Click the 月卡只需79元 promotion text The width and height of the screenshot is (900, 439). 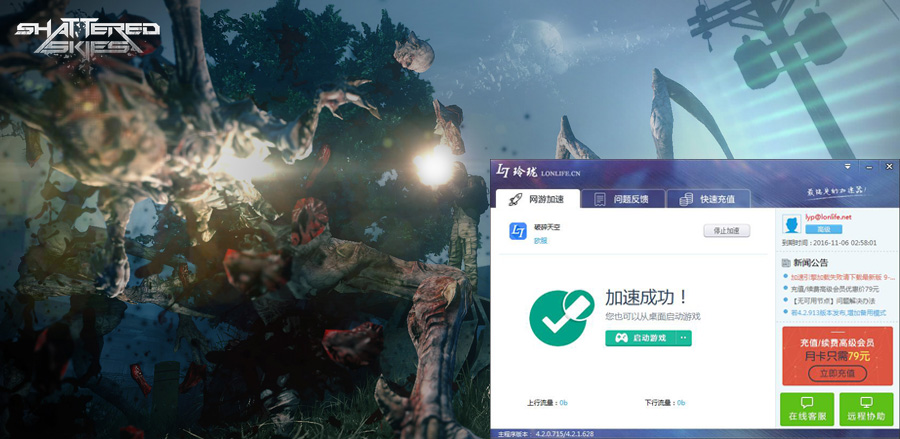click(837, 356)
